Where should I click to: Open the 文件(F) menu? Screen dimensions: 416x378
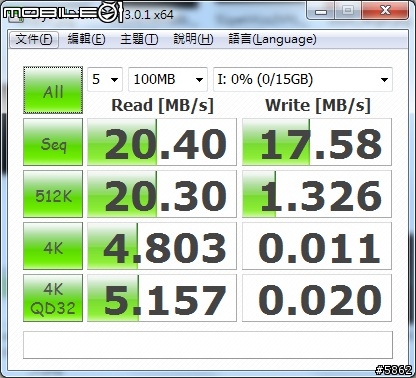[x=34, y=40]
